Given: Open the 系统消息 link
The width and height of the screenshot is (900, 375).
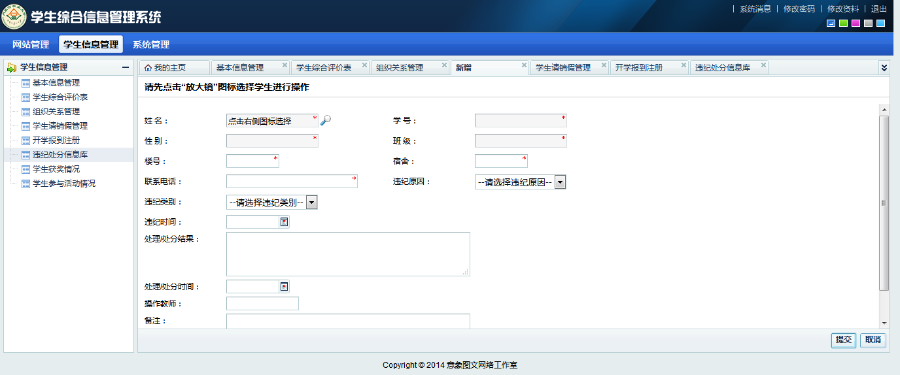Looking at the screenshot, I should (755, 9).
